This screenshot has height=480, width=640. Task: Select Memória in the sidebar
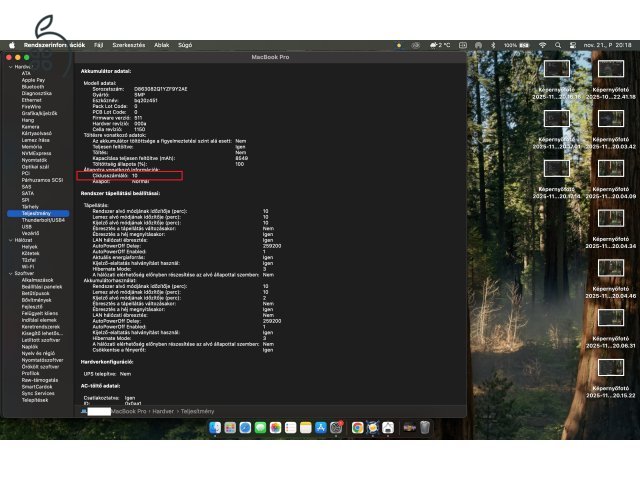(x=31, y=147)
